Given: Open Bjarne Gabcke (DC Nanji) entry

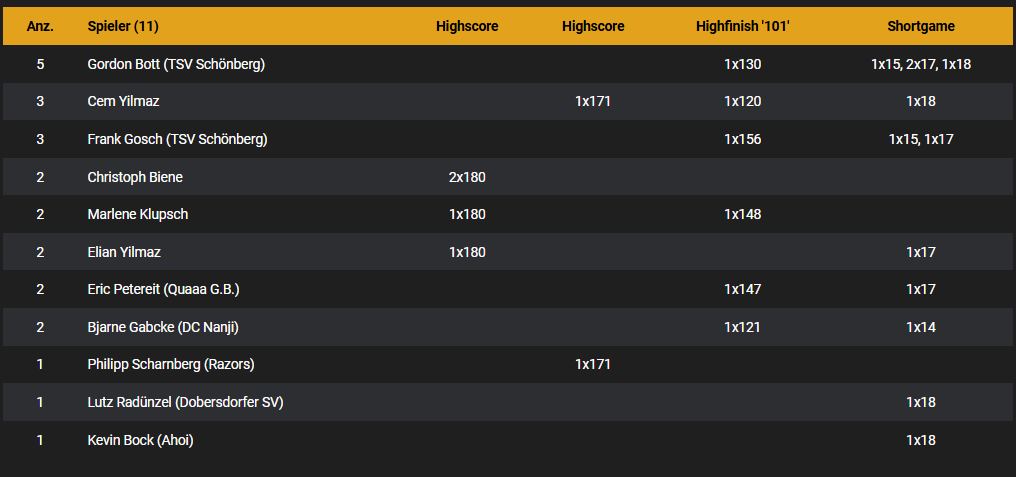Looking at the screenshot, I should (163, 327).
